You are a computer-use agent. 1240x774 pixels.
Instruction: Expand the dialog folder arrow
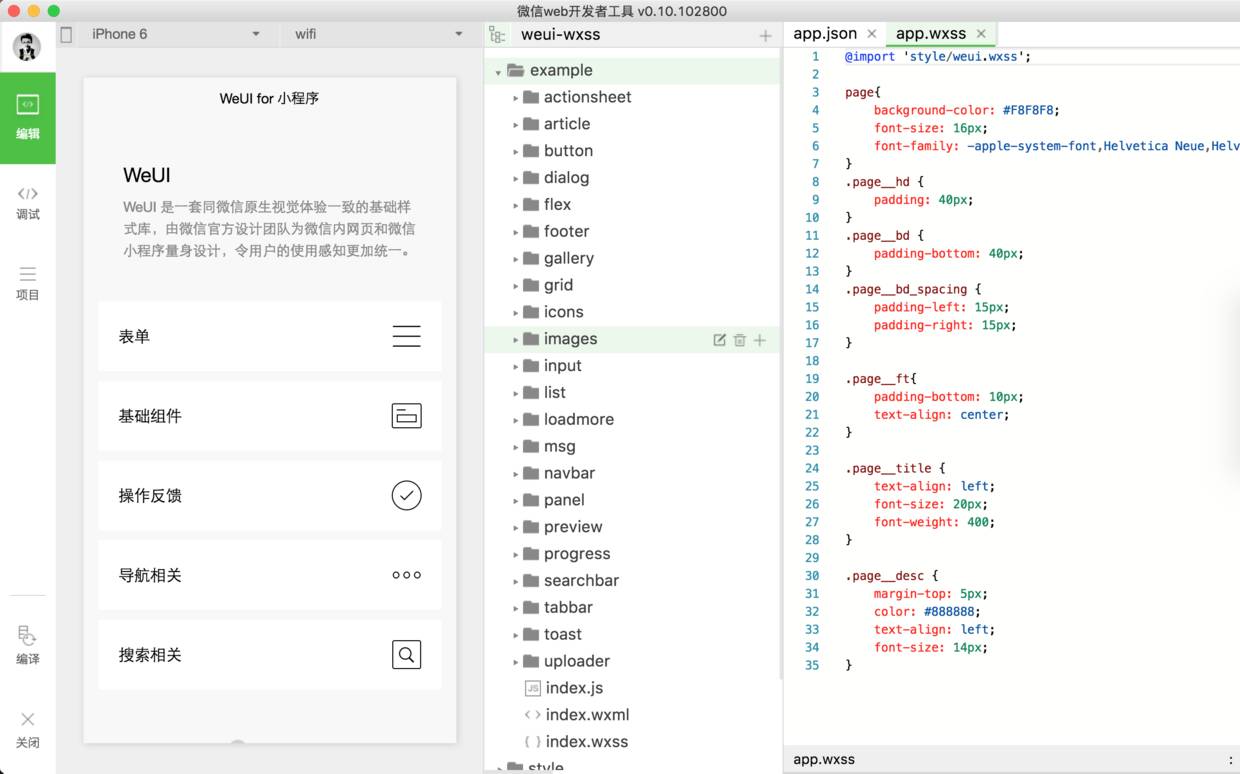pyautogui.click(x=516, y=179)
